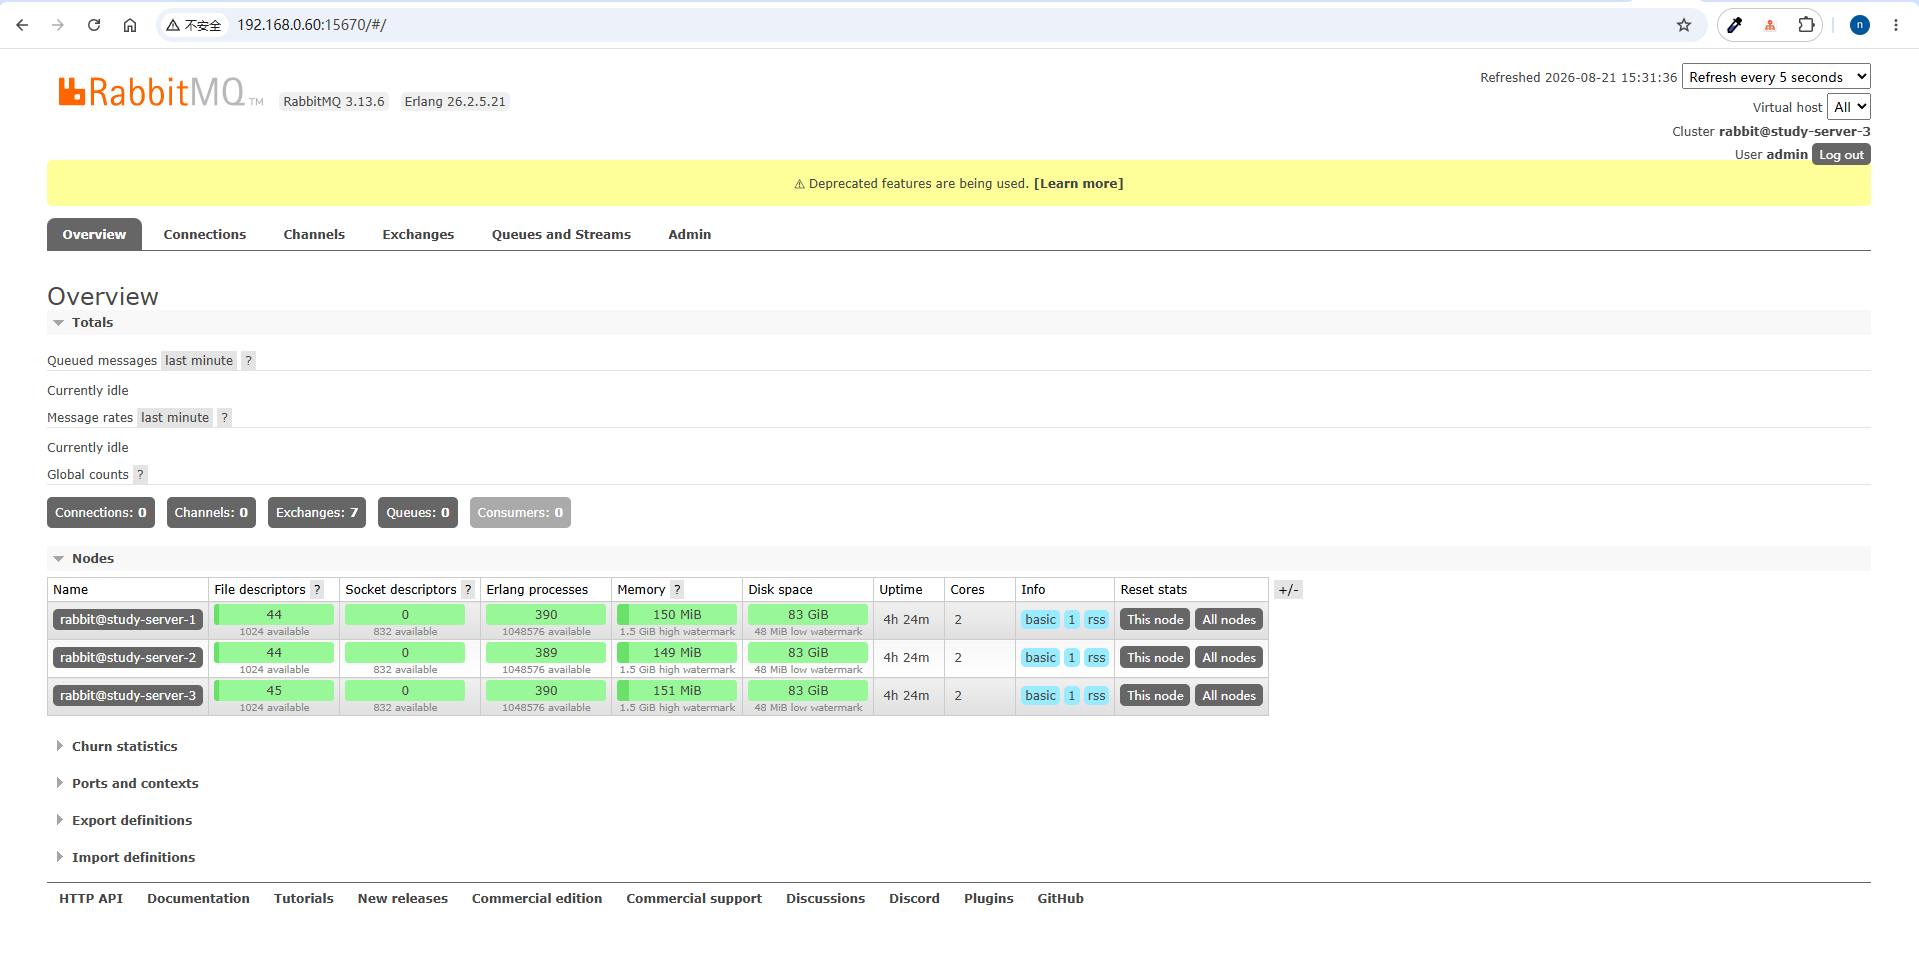Screen dimensions: 1919x963
Task: Open the Admin tab
Action: pyautogui.click(x=690, y=235)
